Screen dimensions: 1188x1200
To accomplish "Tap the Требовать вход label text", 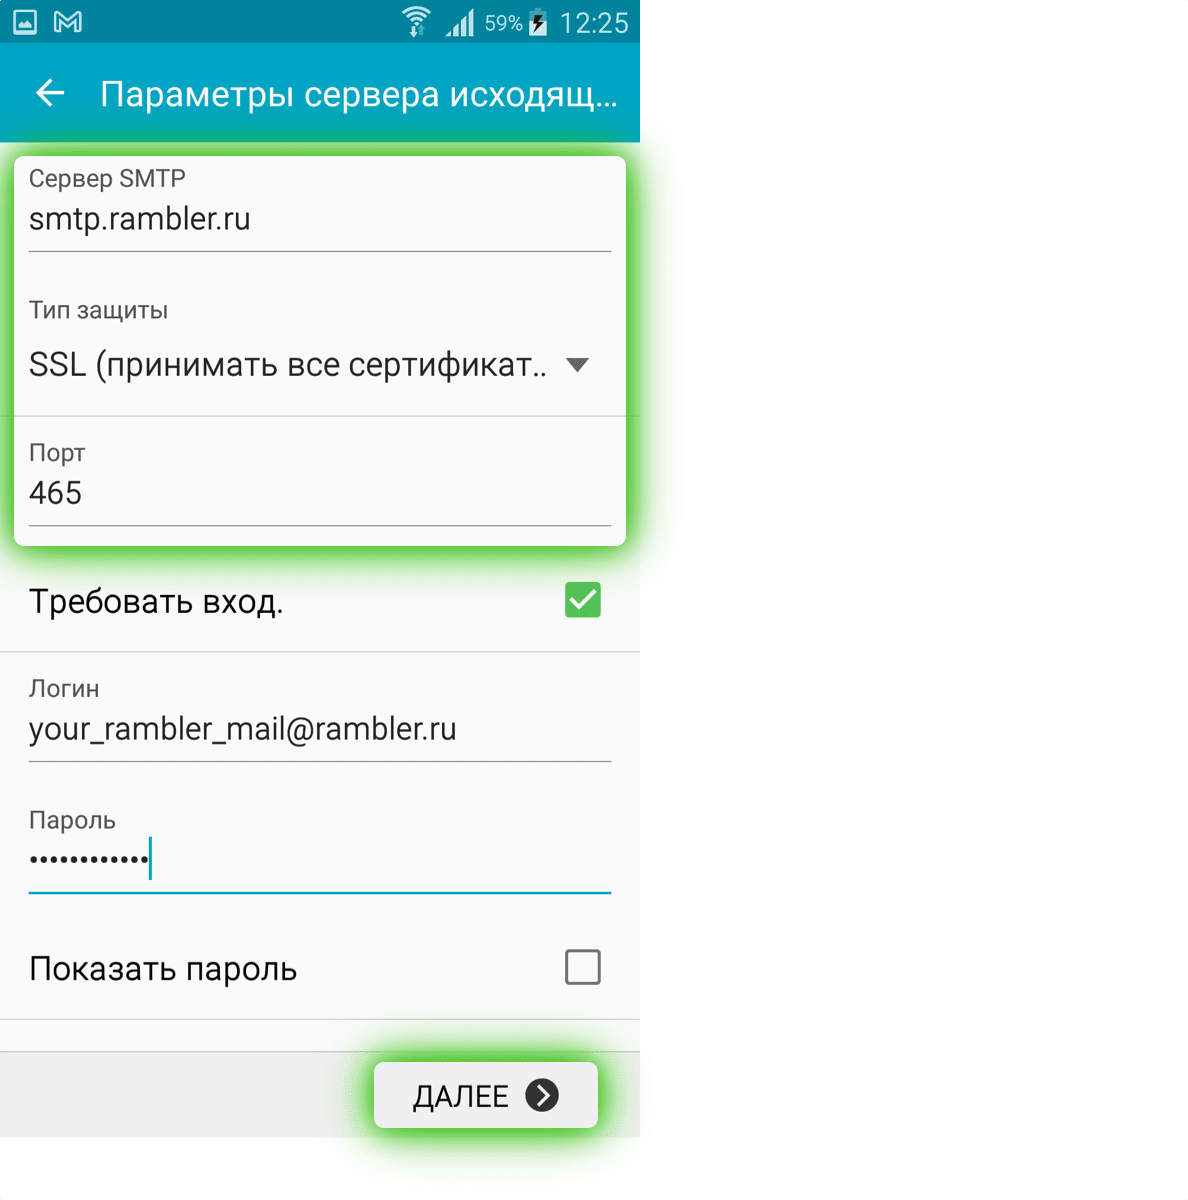I will pos(156,602).
